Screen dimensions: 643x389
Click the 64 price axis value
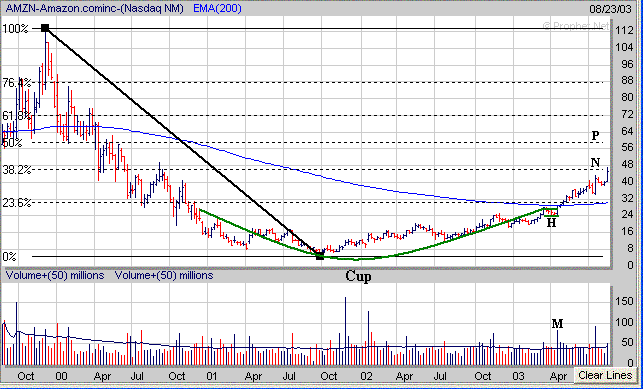(x=628, y=131)
